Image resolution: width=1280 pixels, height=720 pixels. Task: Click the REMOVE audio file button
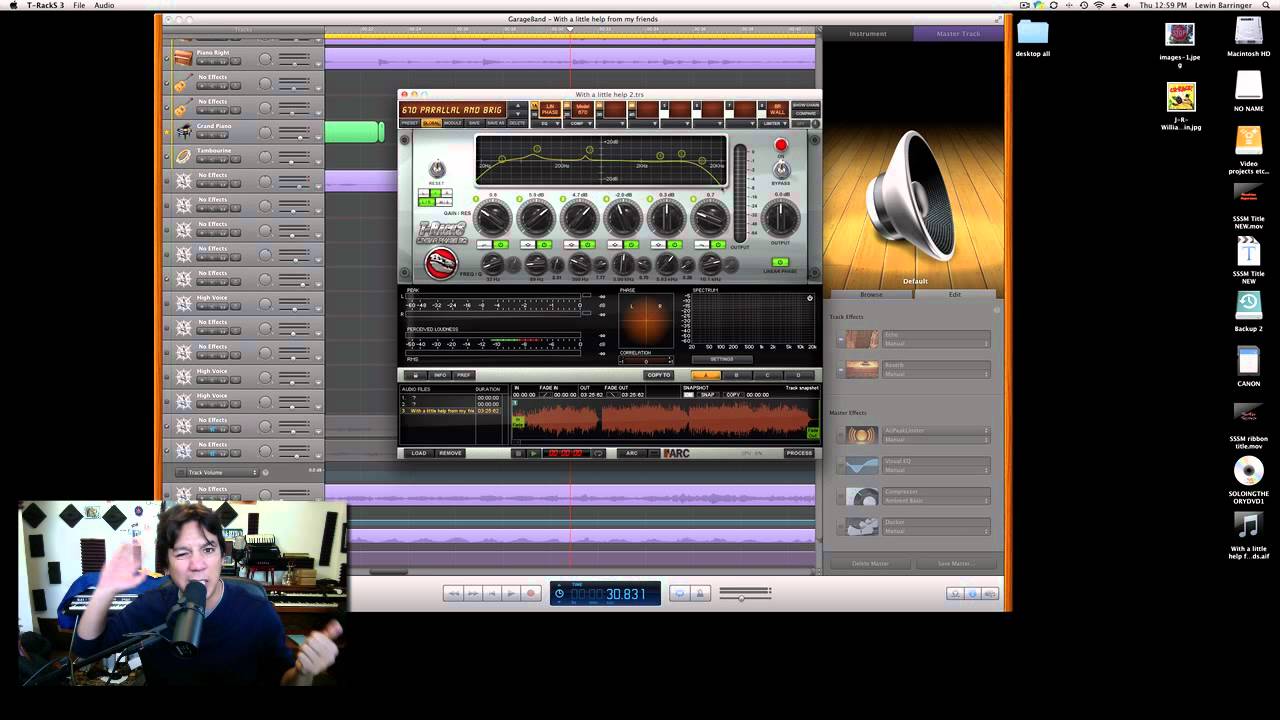pos(450,453)
